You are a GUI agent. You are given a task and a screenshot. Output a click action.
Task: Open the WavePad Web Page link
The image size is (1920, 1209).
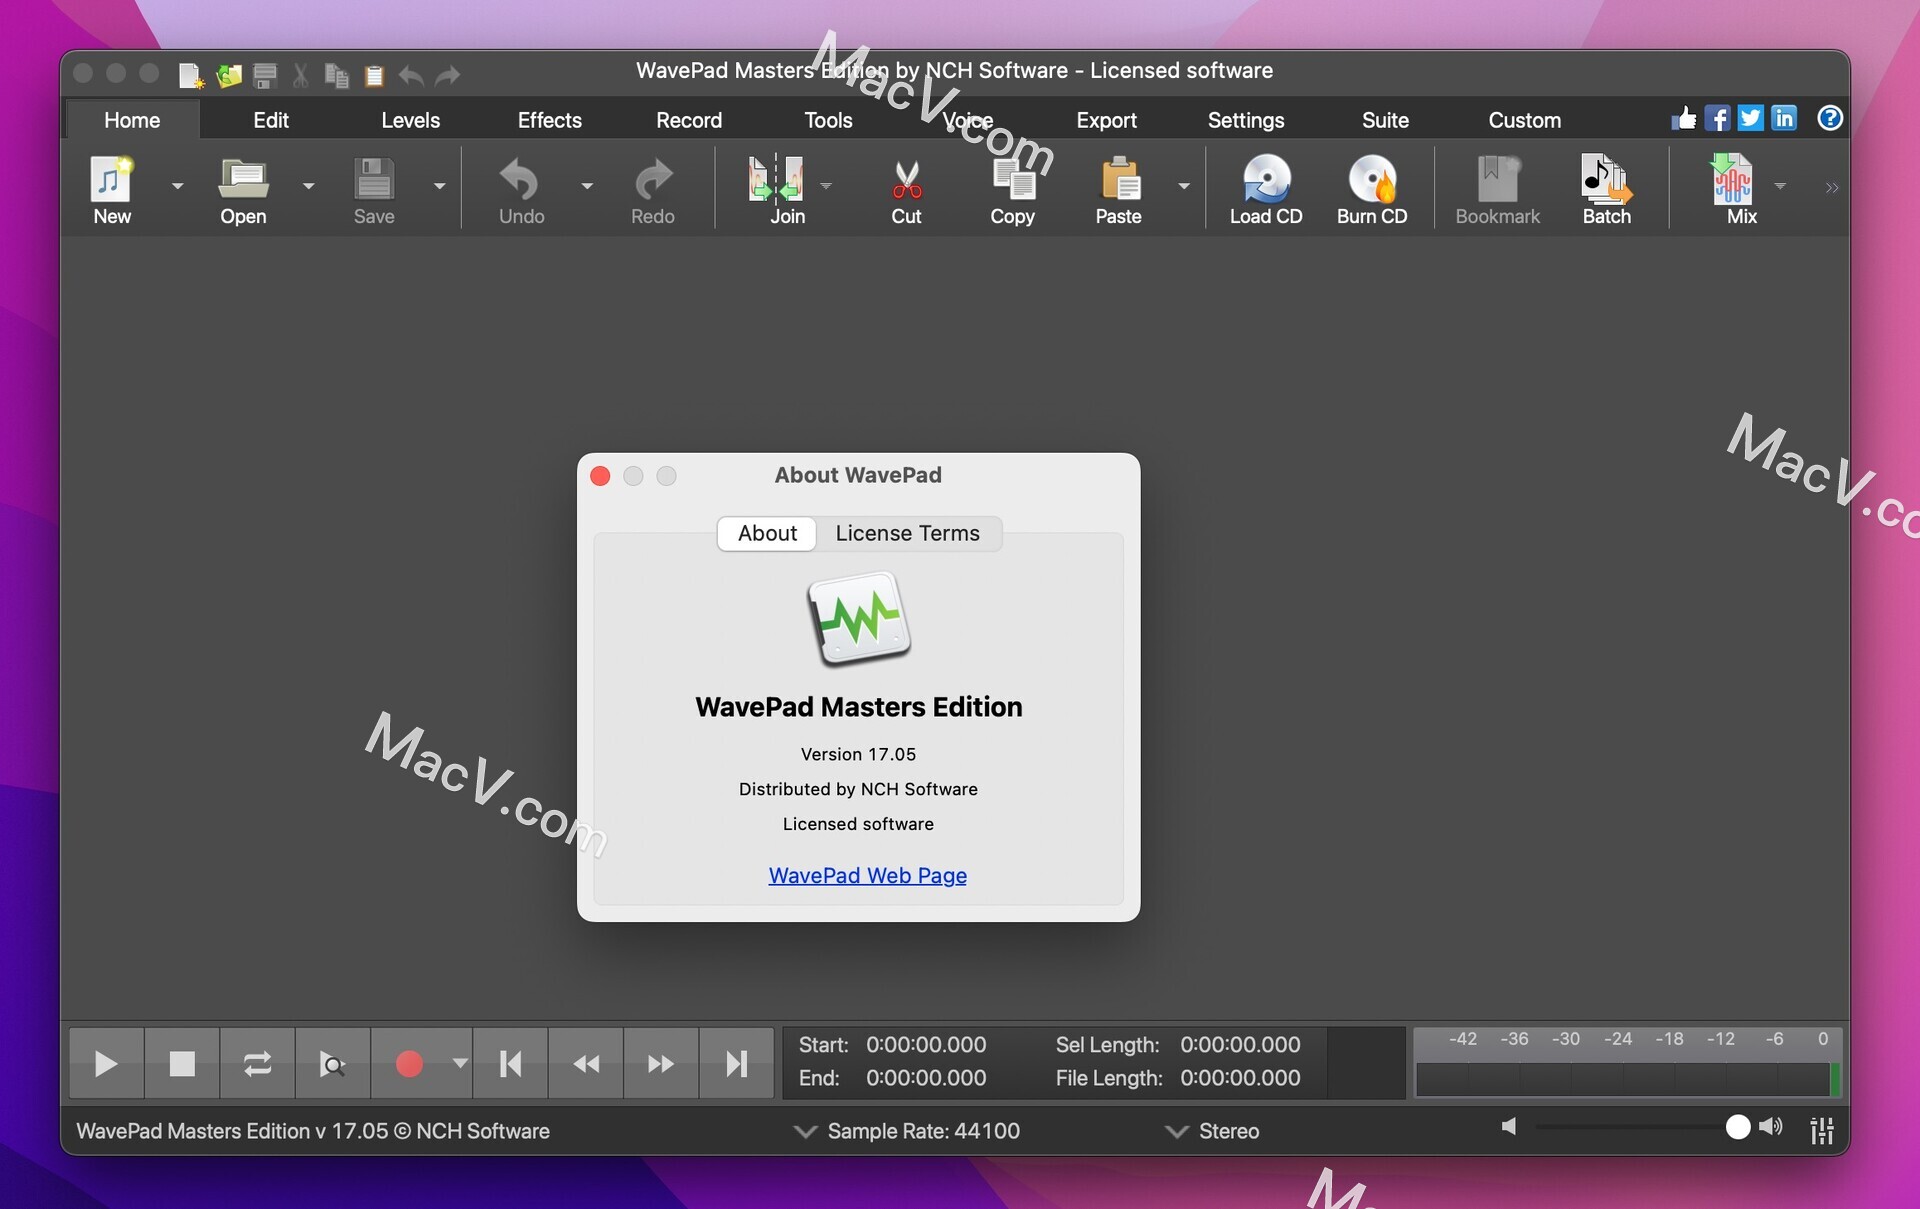click(867, 875)
